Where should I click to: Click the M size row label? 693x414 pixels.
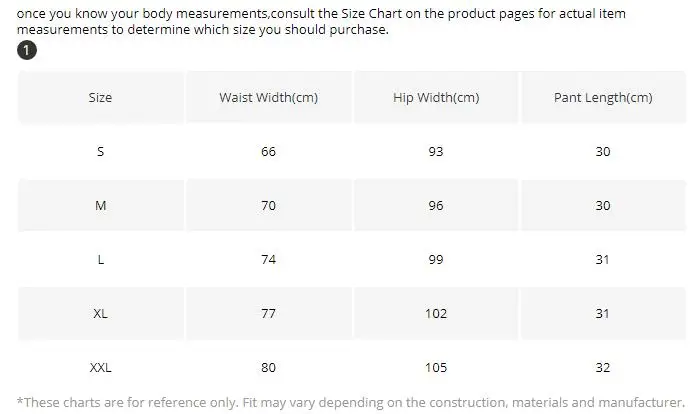[x=101, y=205]
